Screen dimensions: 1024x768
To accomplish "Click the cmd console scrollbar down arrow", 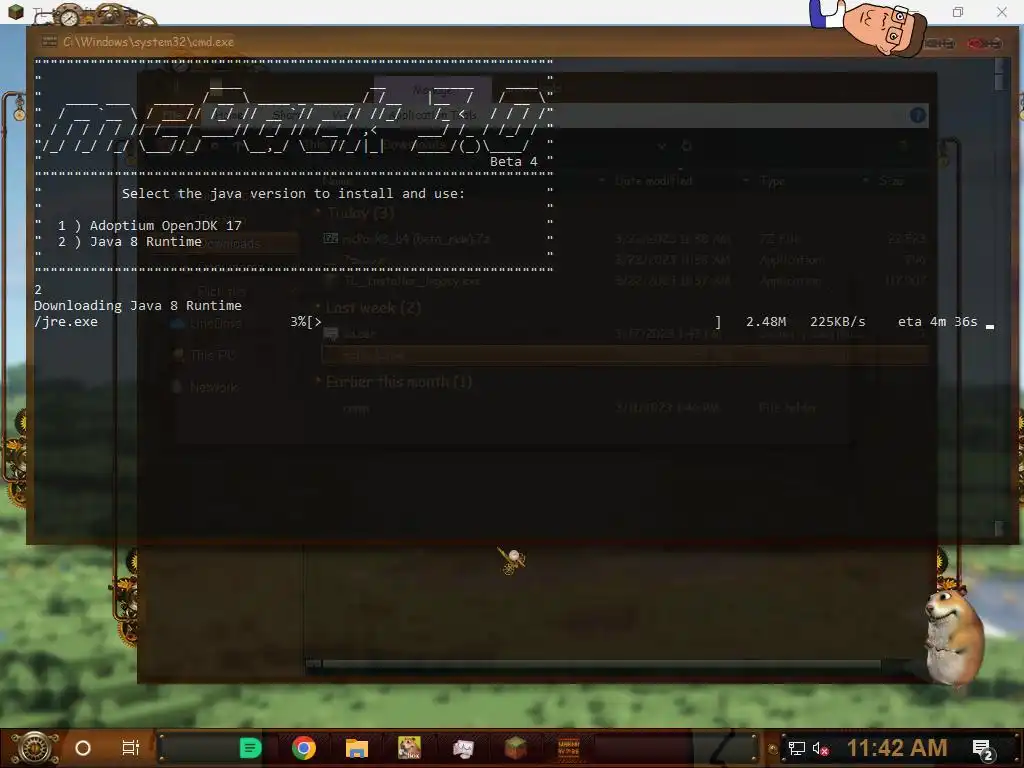I will coord(999,529).
